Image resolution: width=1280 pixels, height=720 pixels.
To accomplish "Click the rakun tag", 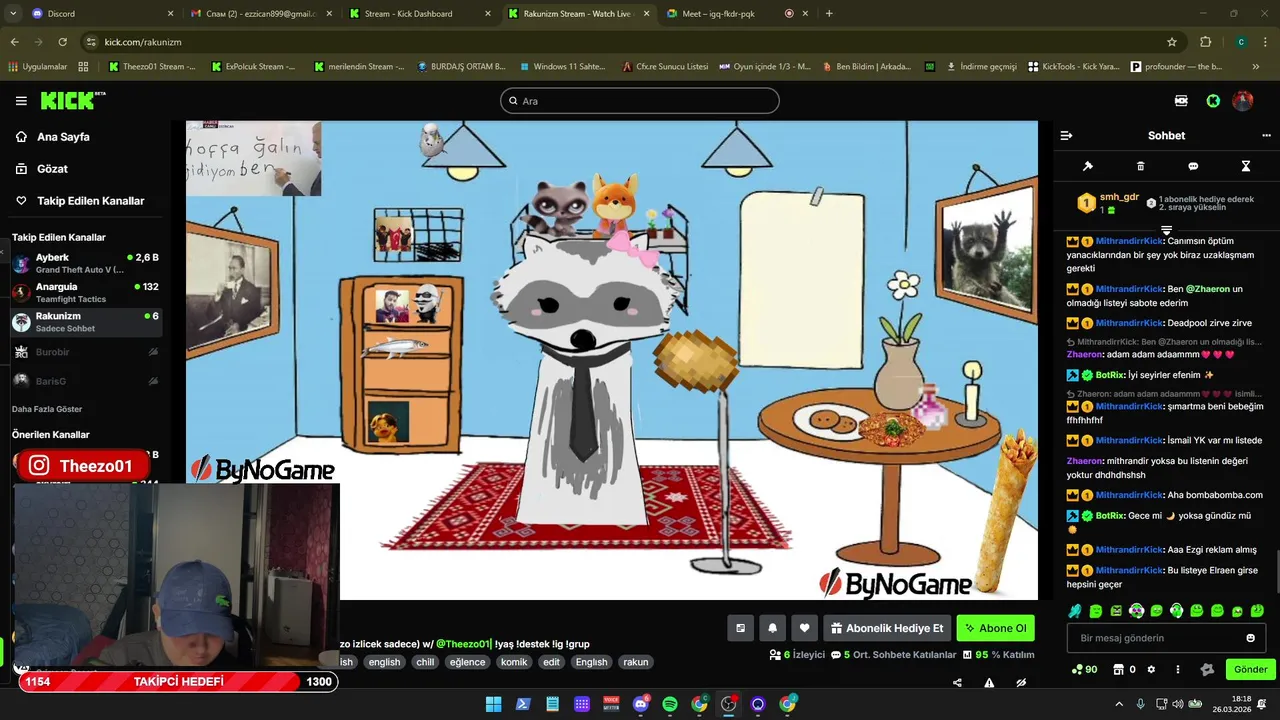I will (x=636, y=662).
